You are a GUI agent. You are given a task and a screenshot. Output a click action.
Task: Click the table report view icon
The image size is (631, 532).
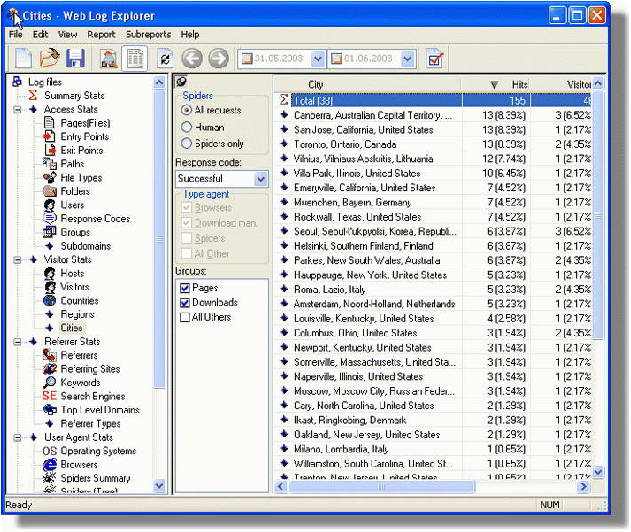coord(135,59)
